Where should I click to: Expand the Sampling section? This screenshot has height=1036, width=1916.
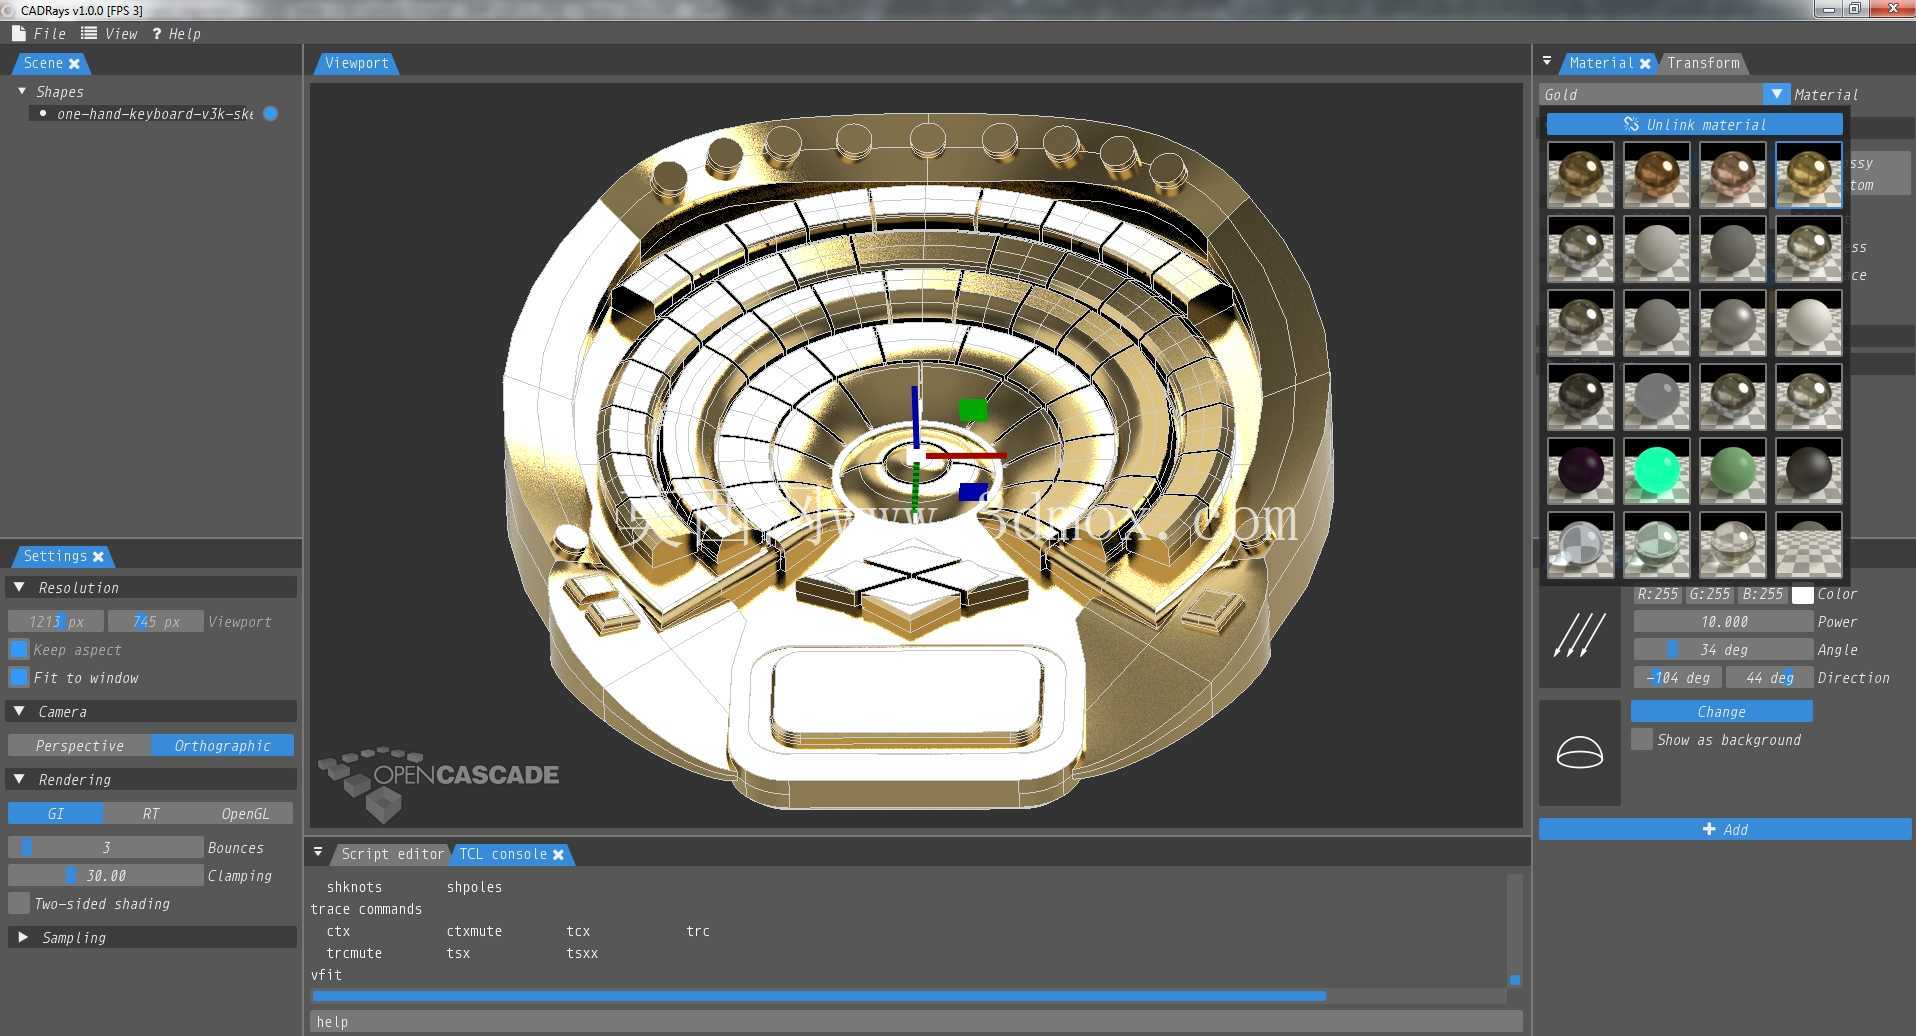(x=22, y=937)
